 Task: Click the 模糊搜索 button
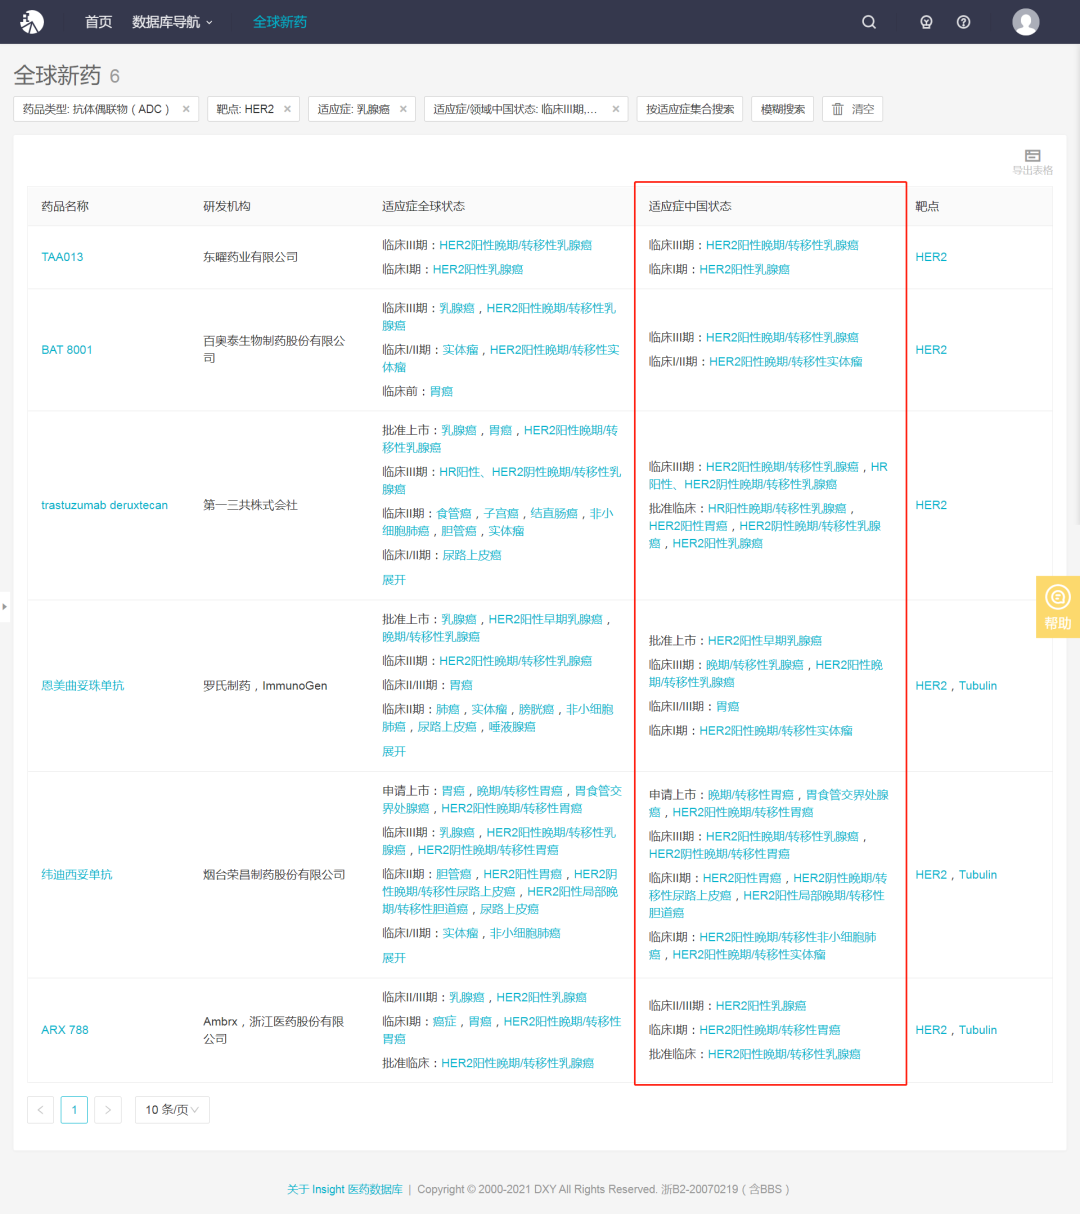[783, 109]
